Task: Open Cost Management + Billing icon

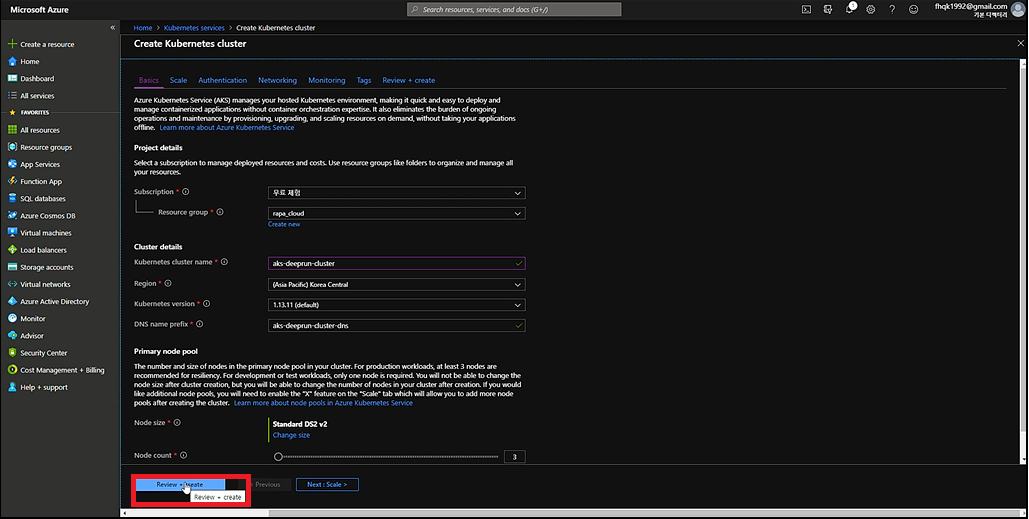Action: click(12, 370)
